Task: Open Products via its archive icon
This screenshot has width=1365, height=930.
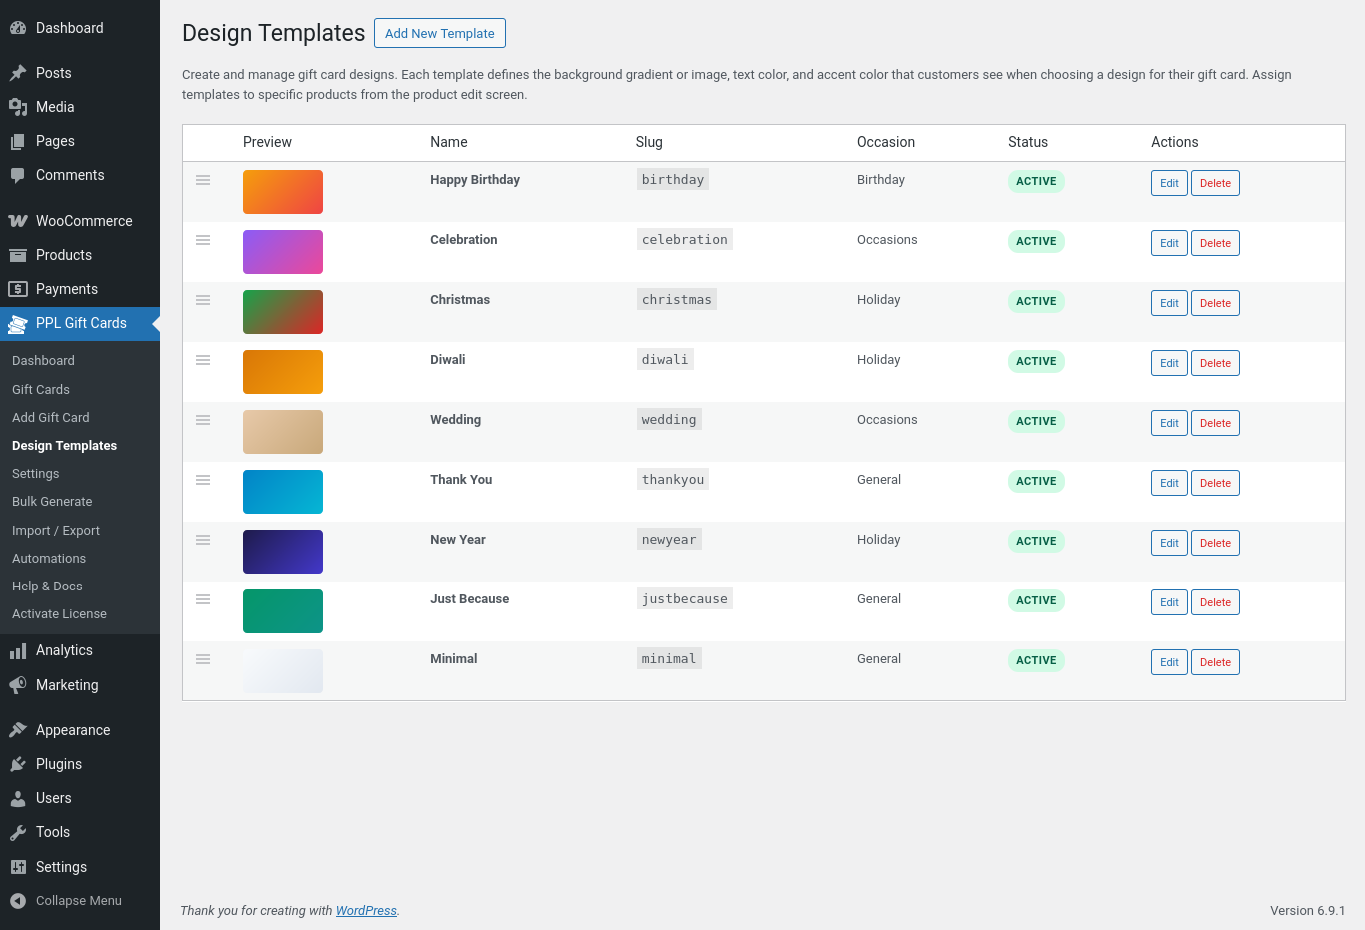Action: [18, 255]
